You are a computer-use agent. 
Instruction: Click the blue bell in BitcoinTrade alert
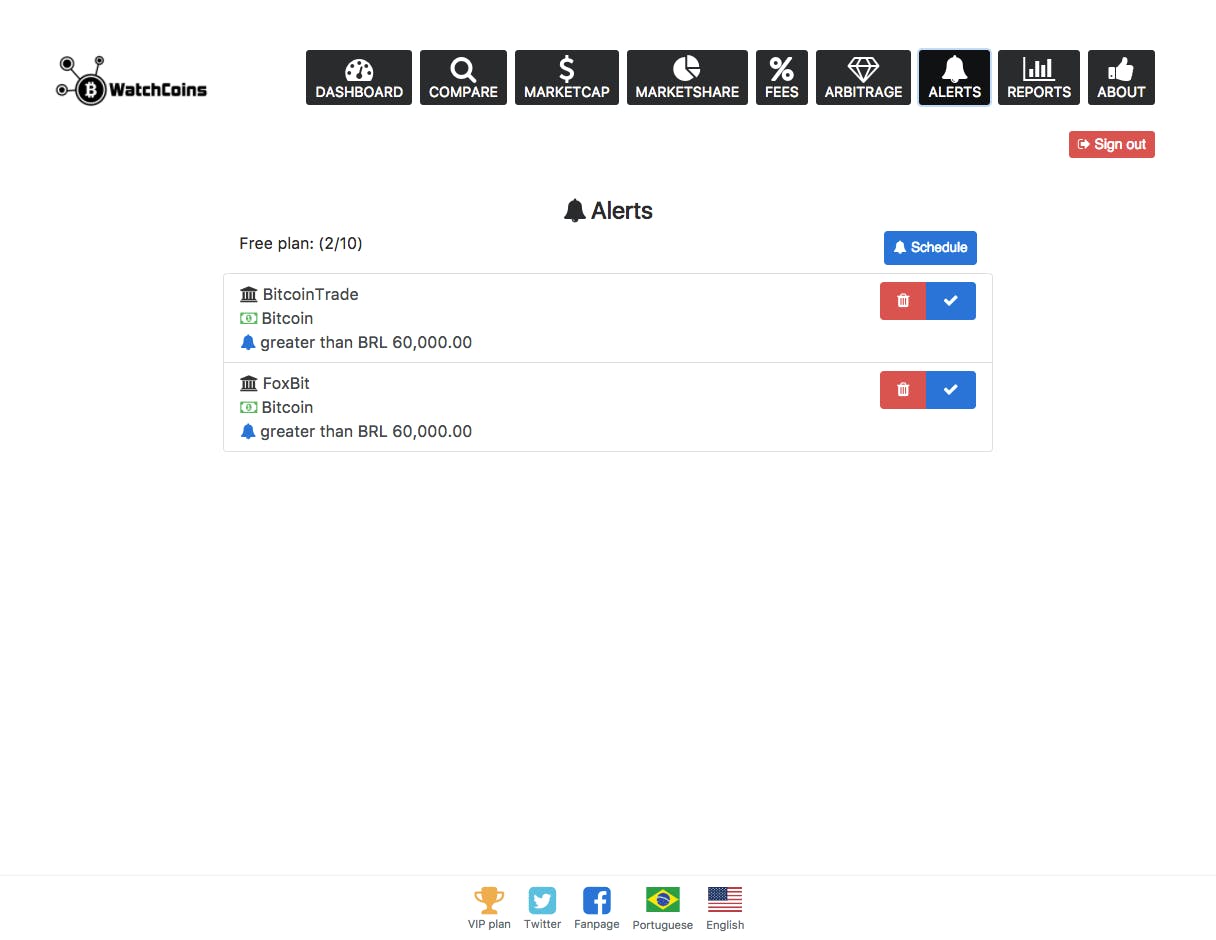pyautogui.click(x=248, y=342)
